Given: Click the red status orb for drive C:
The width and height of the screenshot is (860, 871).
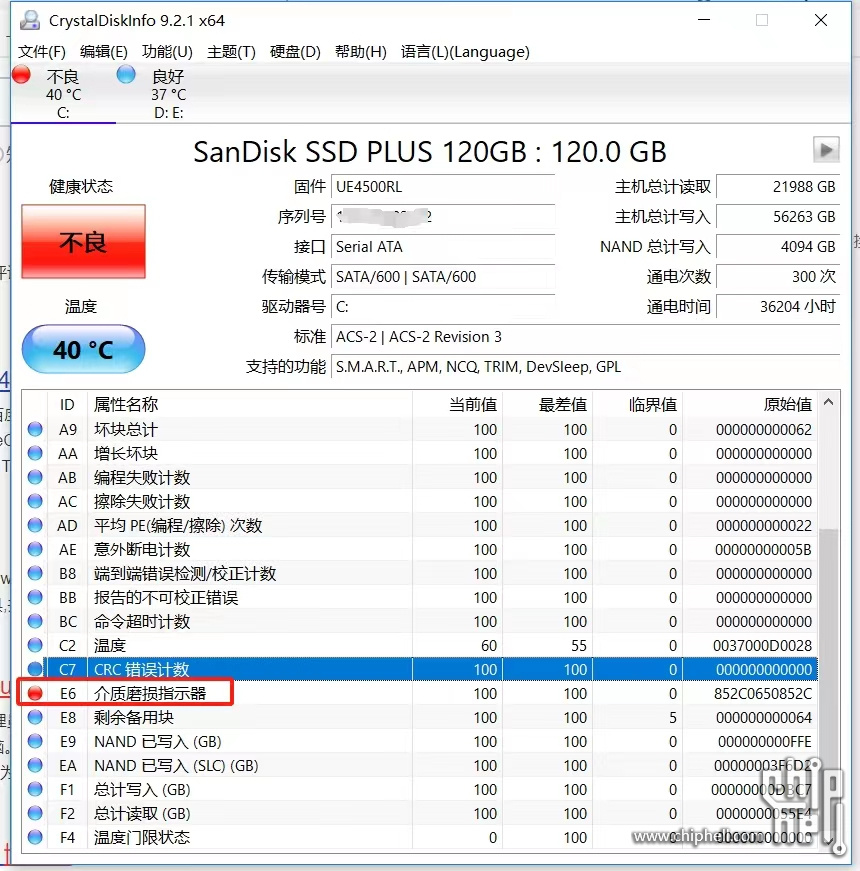Looking at the screenshot, I should tap(22, 76).
